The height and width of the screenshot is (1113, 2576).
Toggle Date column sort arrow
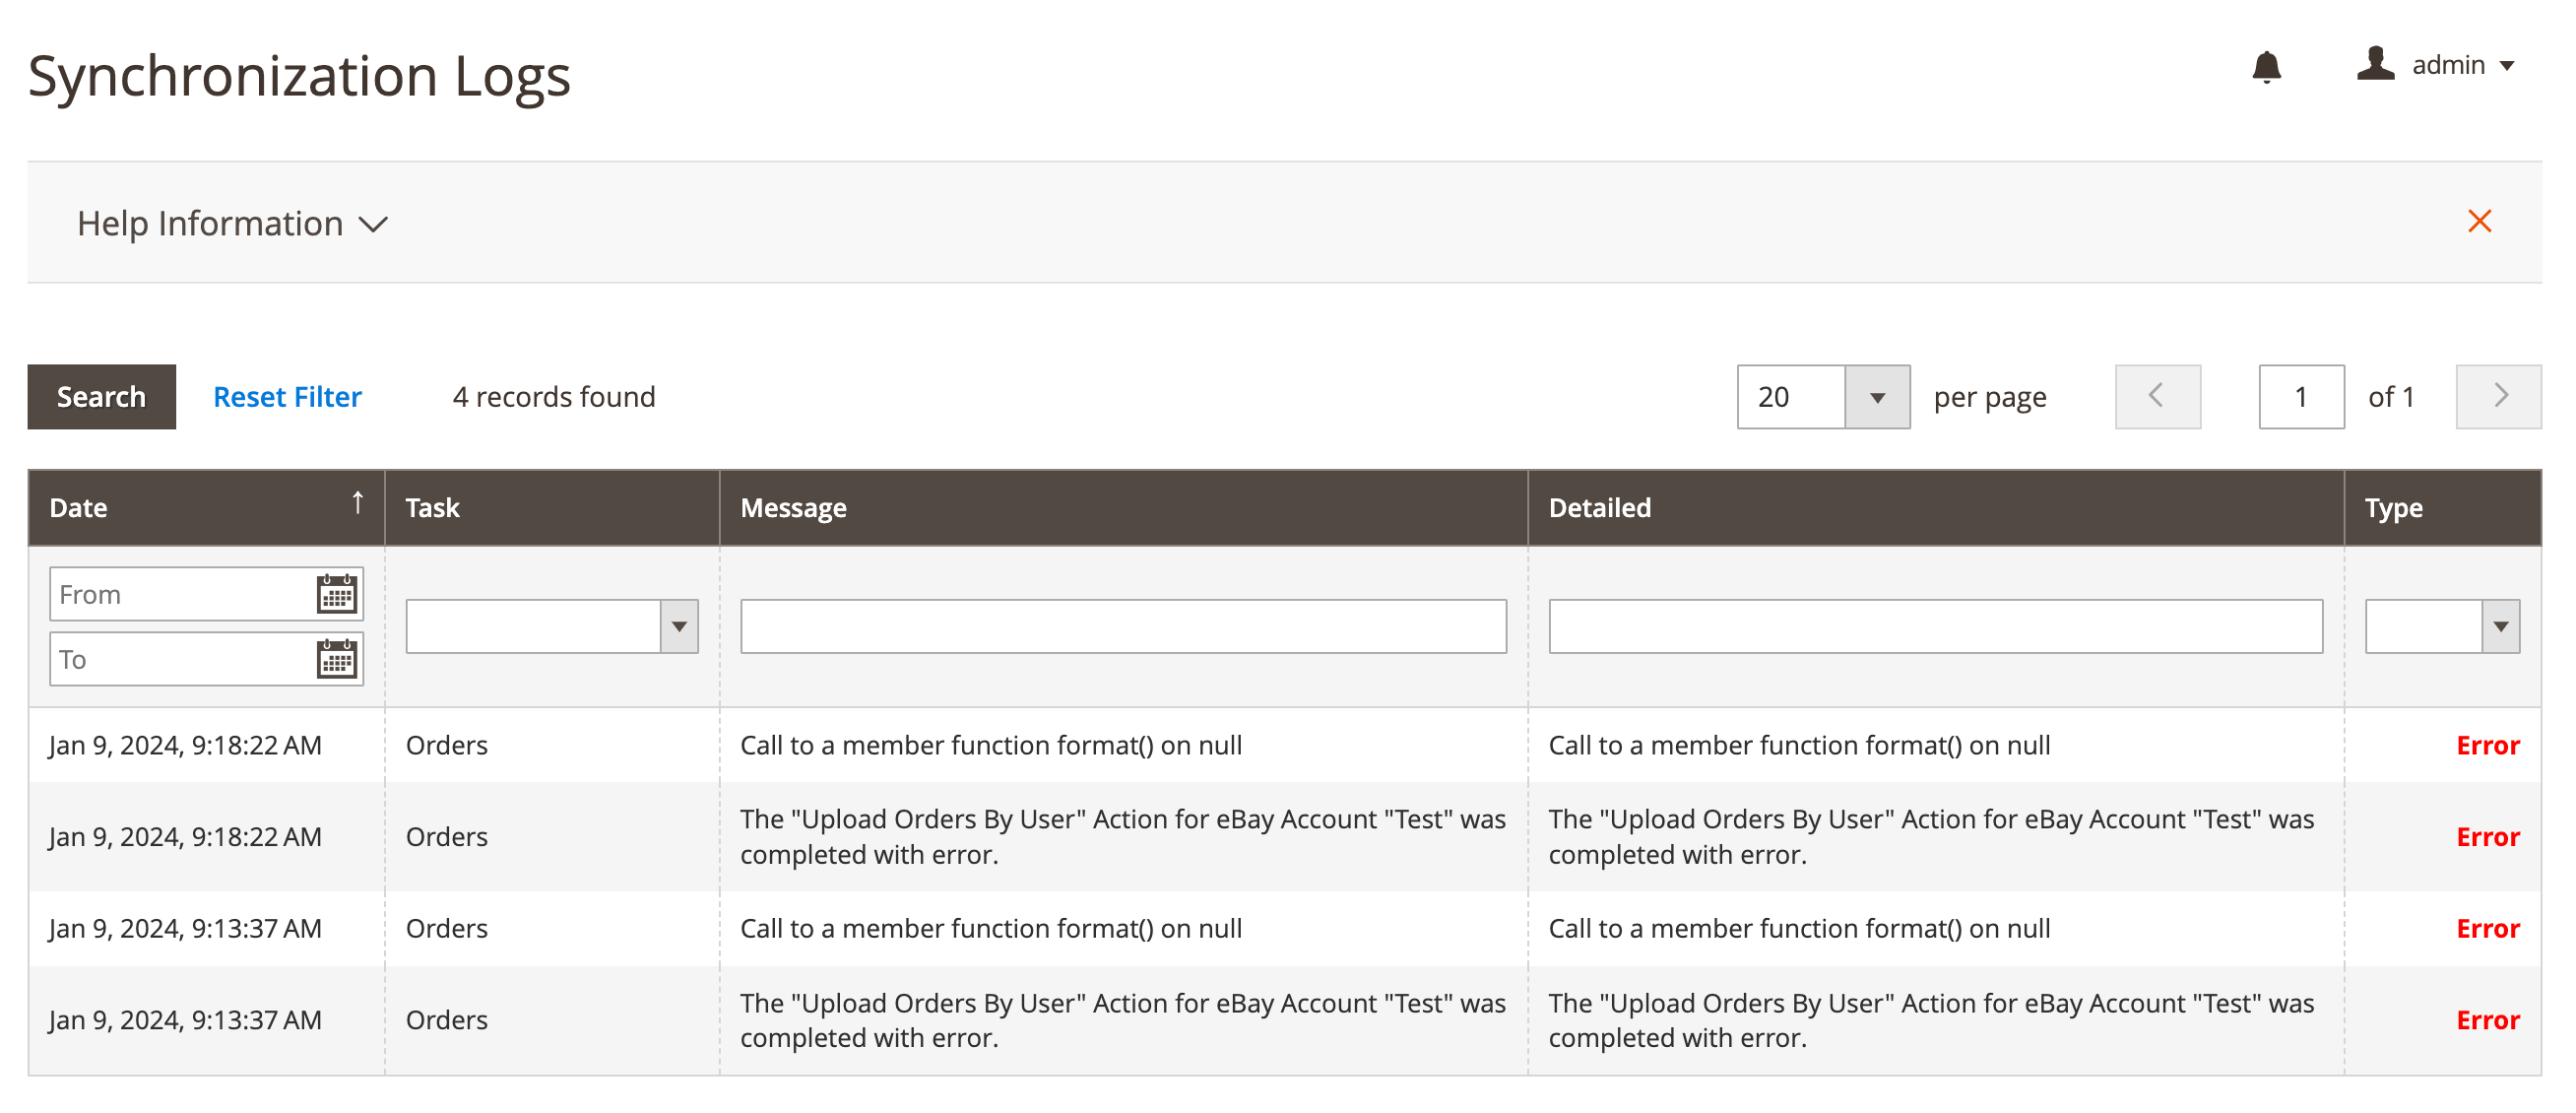point(357,503)
